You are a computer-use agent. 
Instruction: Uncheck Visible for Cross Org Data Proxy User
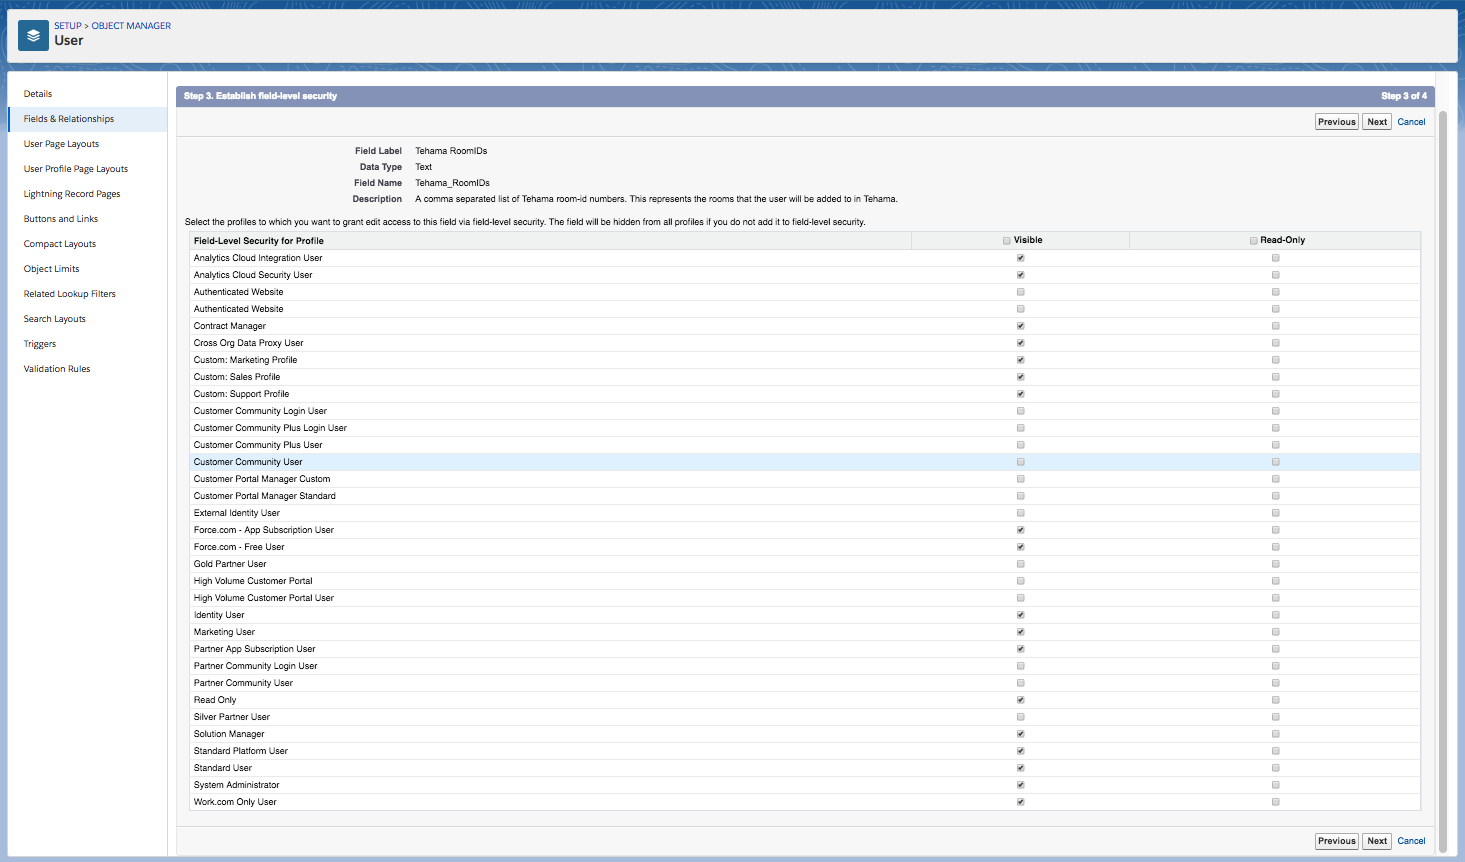[x=1021, y=343]
